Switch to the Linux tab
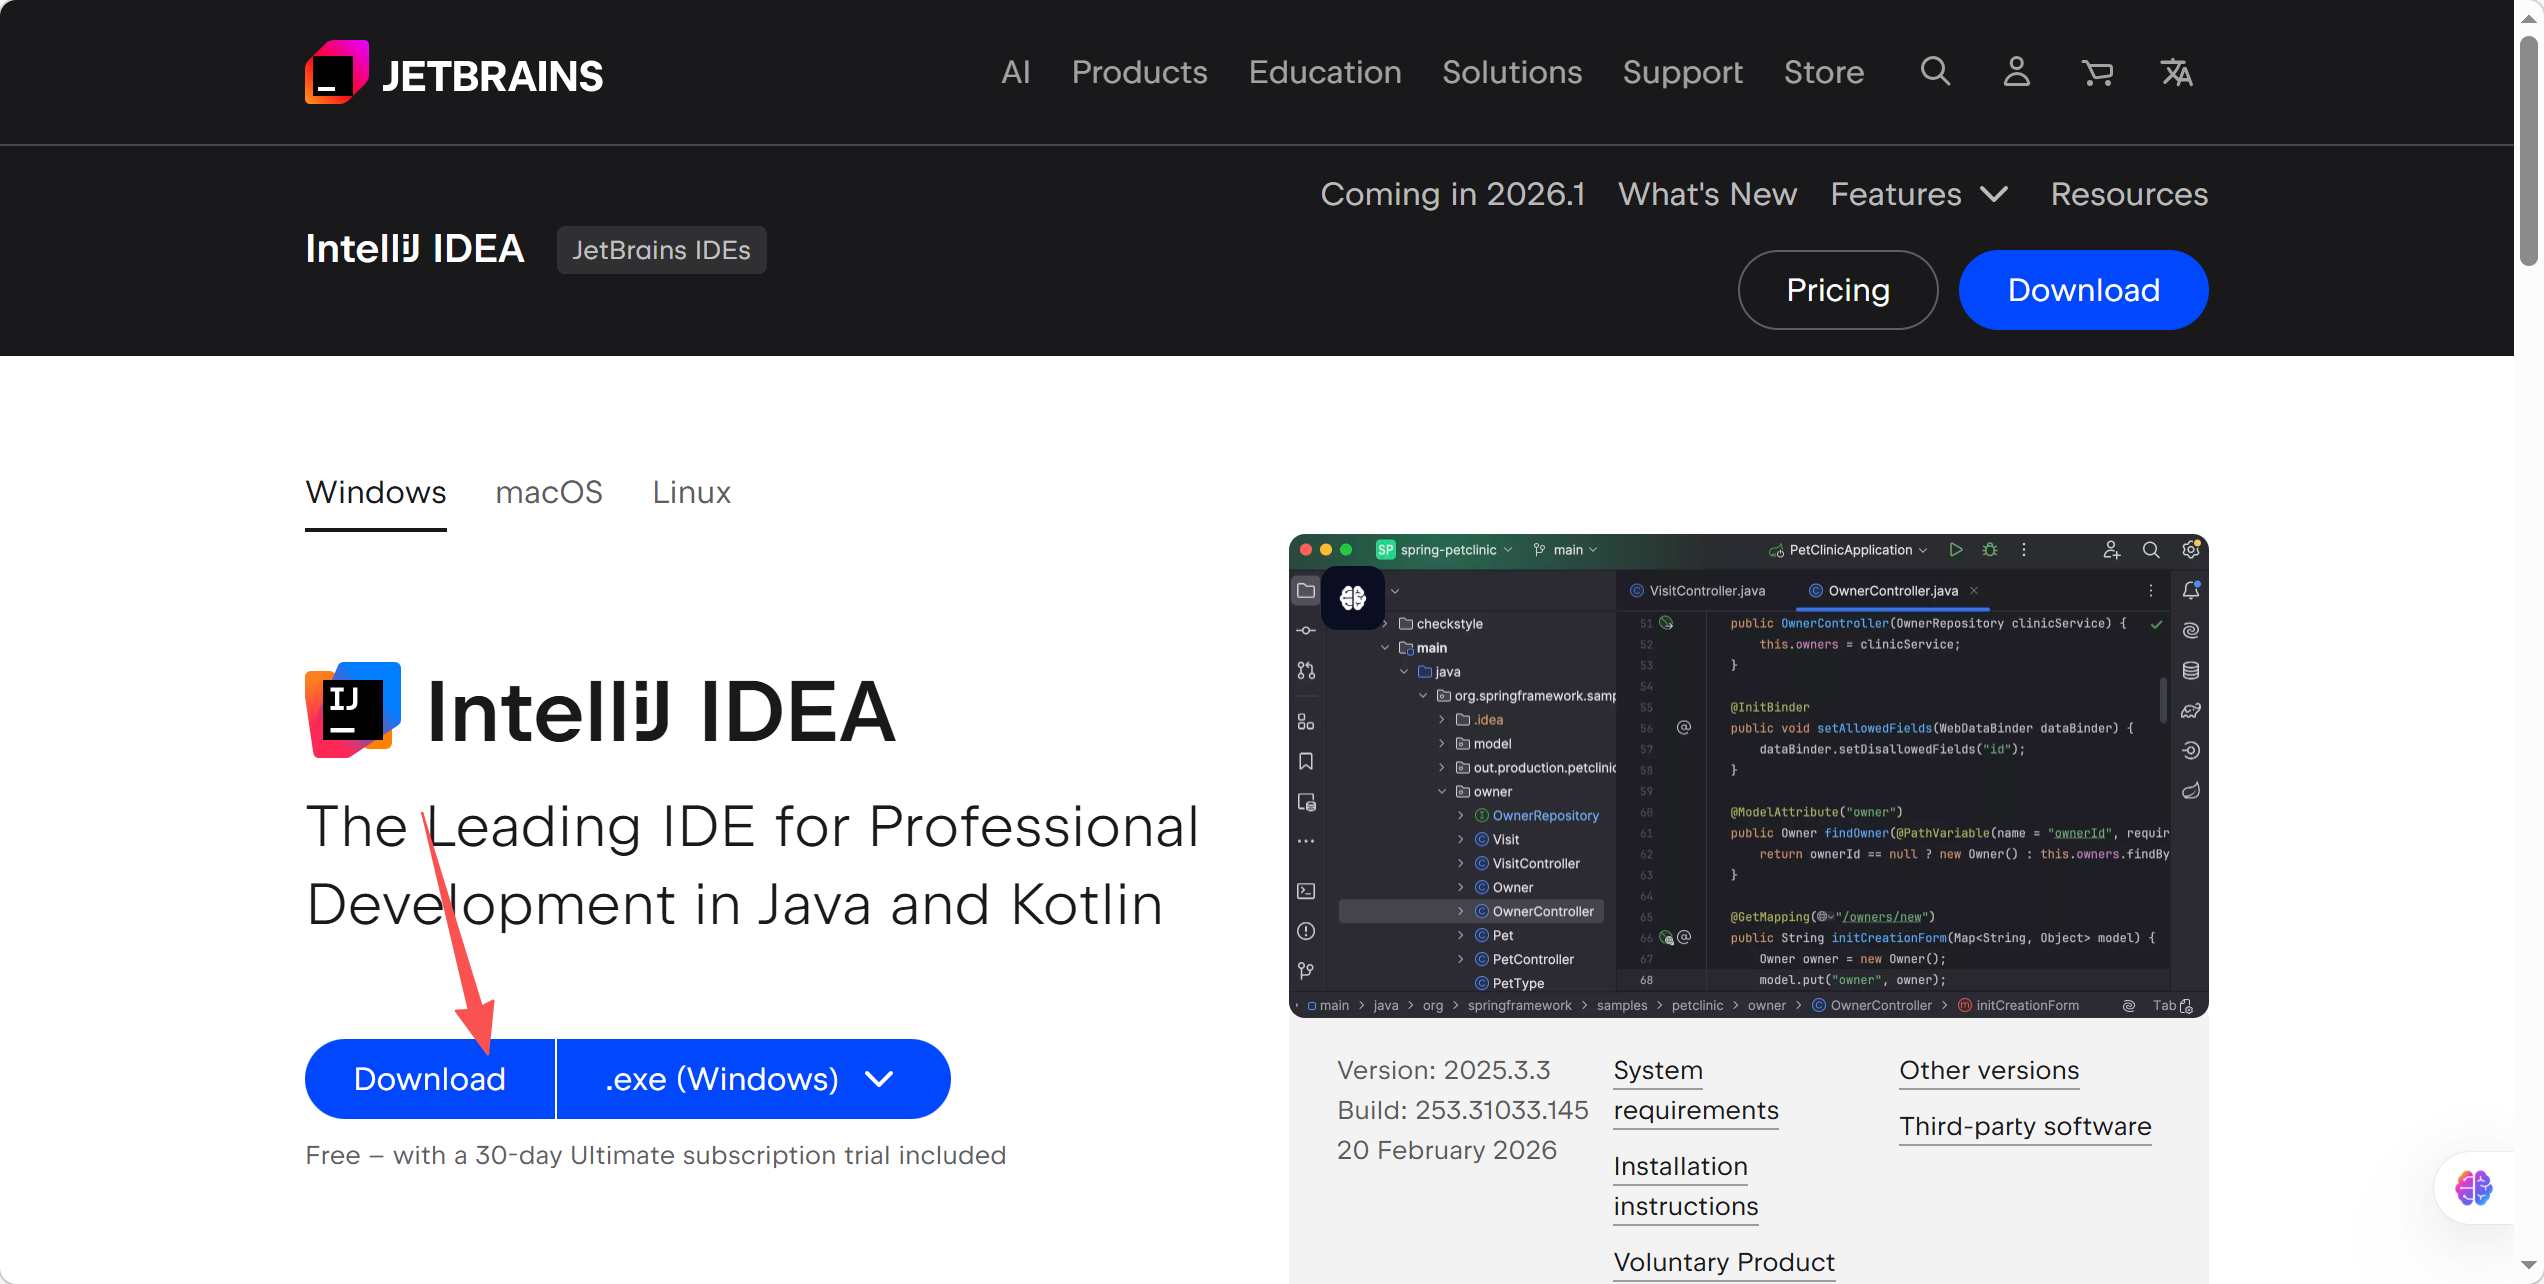 691,492
